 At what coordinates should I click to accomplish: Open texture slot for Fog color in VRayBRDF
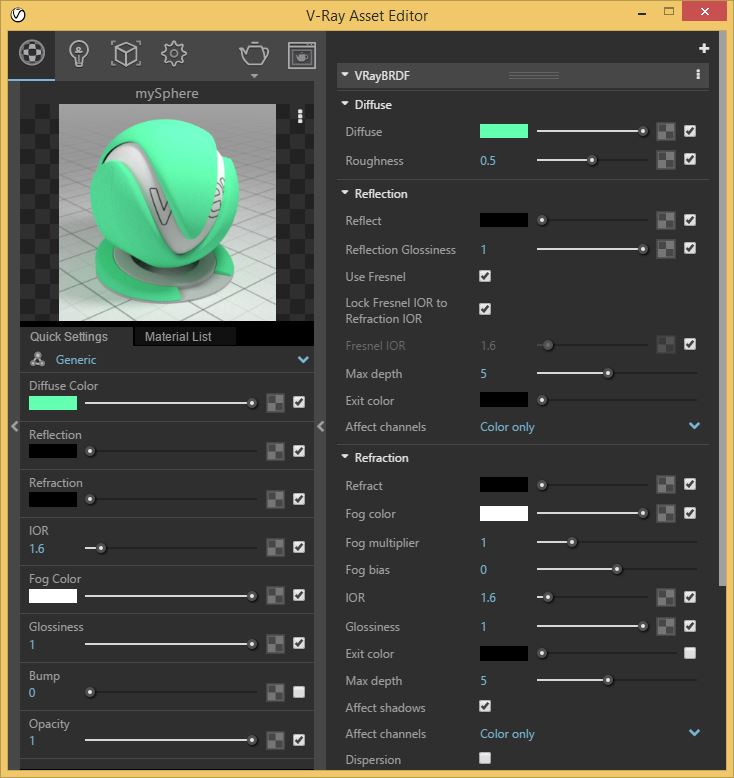click(x=666, y=514)
